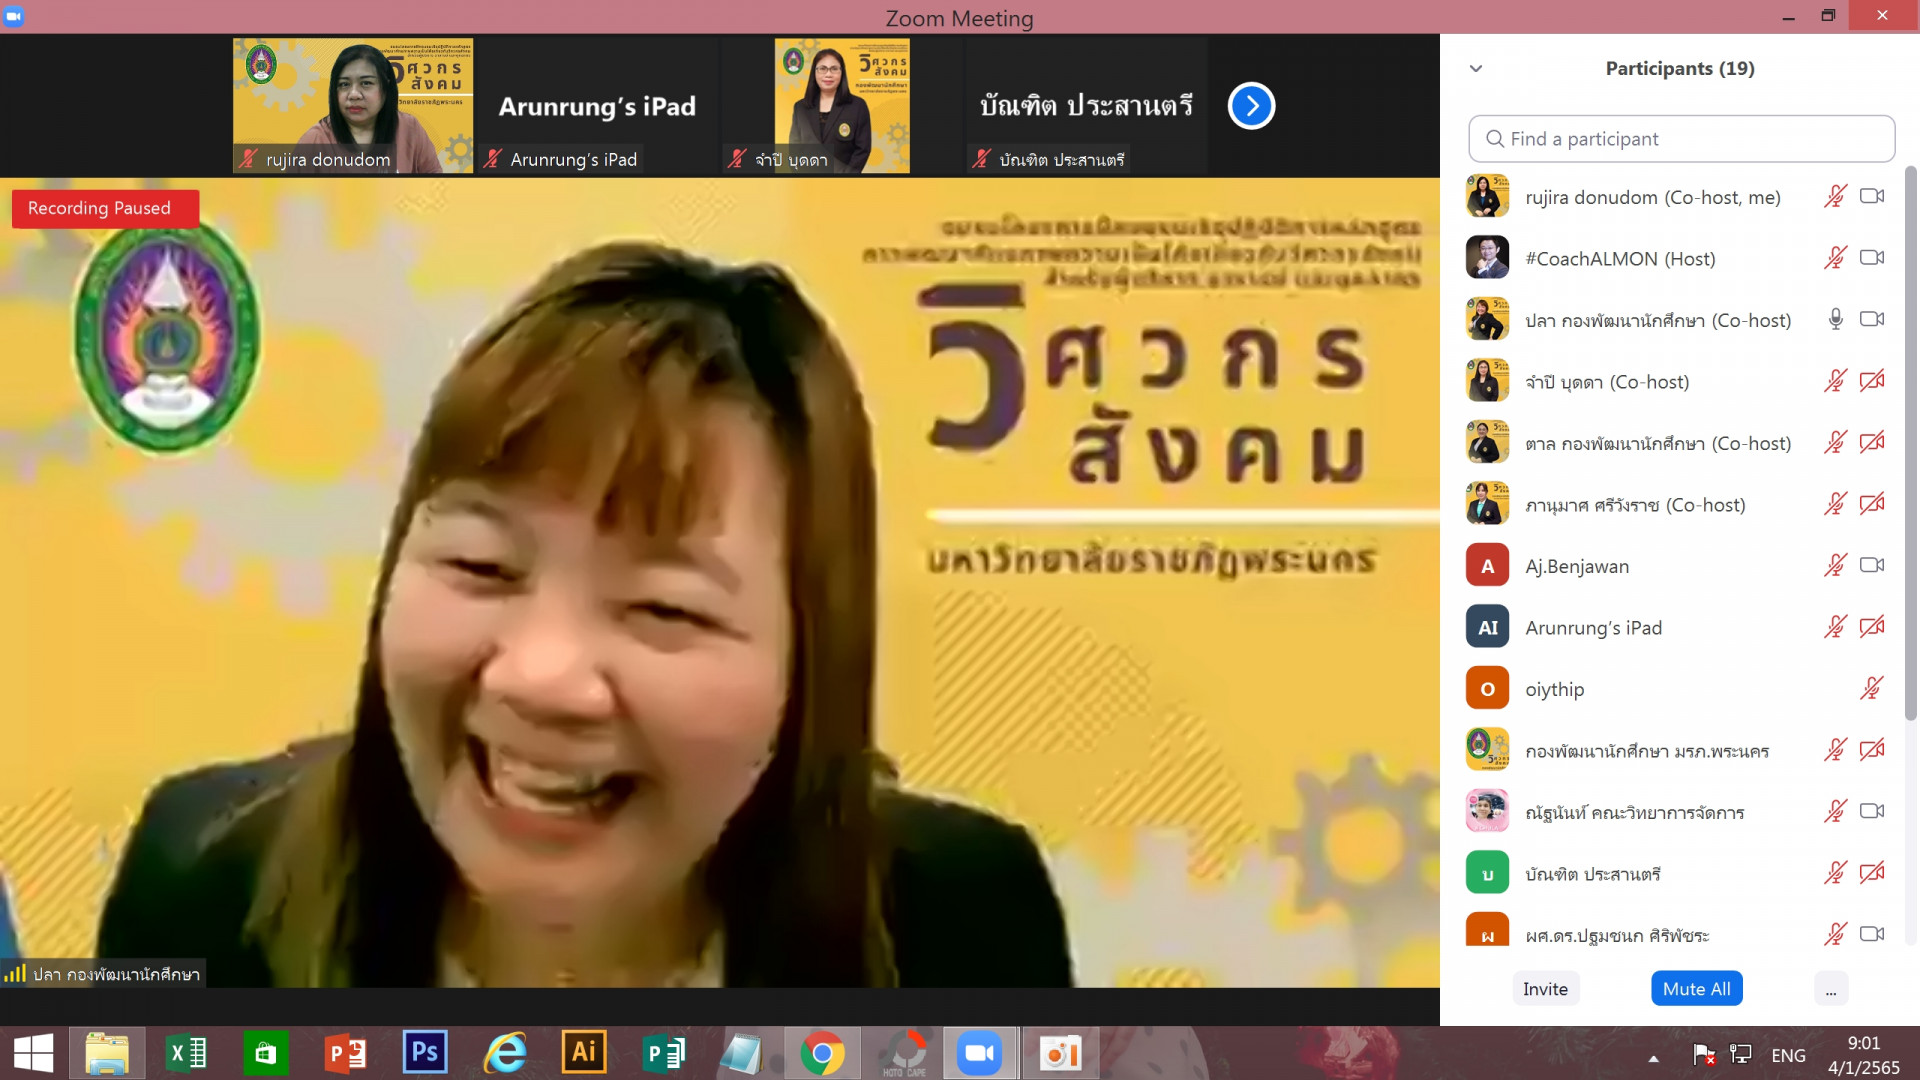Image resolution: width=1920 pixels, height=1080 pixels.
Task: Show next participants with blue arrow
Action: coord(1251,106)
